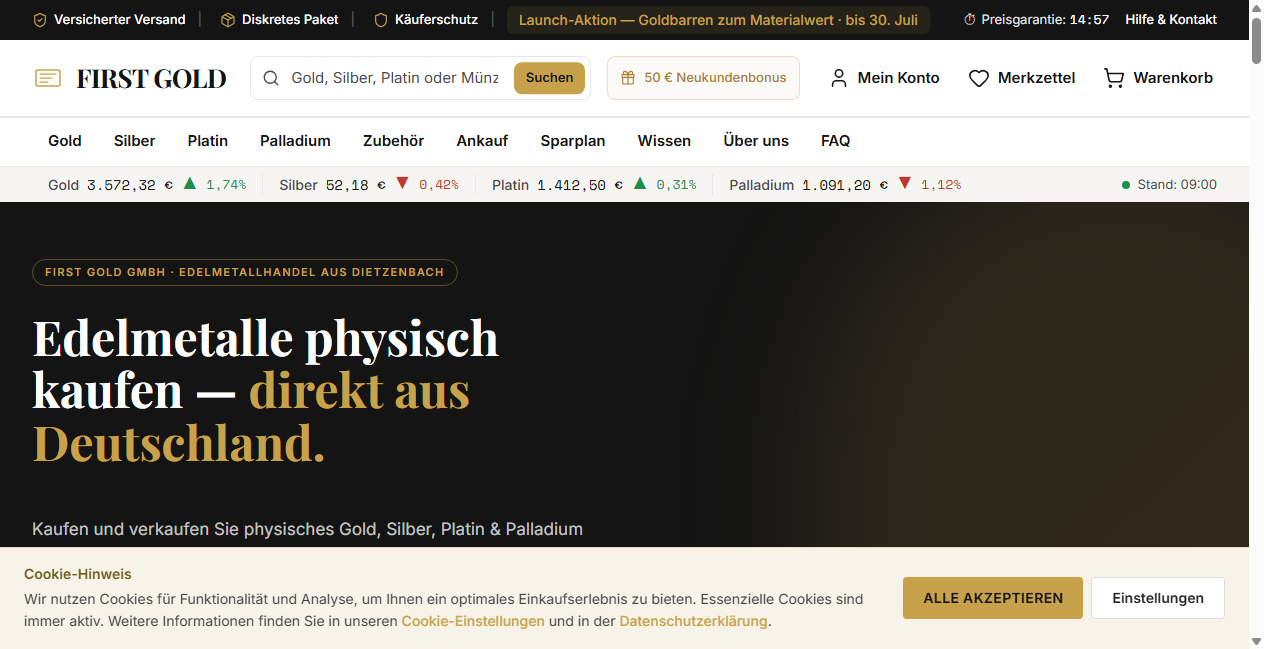Open Hilfe & Kontakt

1171,20
